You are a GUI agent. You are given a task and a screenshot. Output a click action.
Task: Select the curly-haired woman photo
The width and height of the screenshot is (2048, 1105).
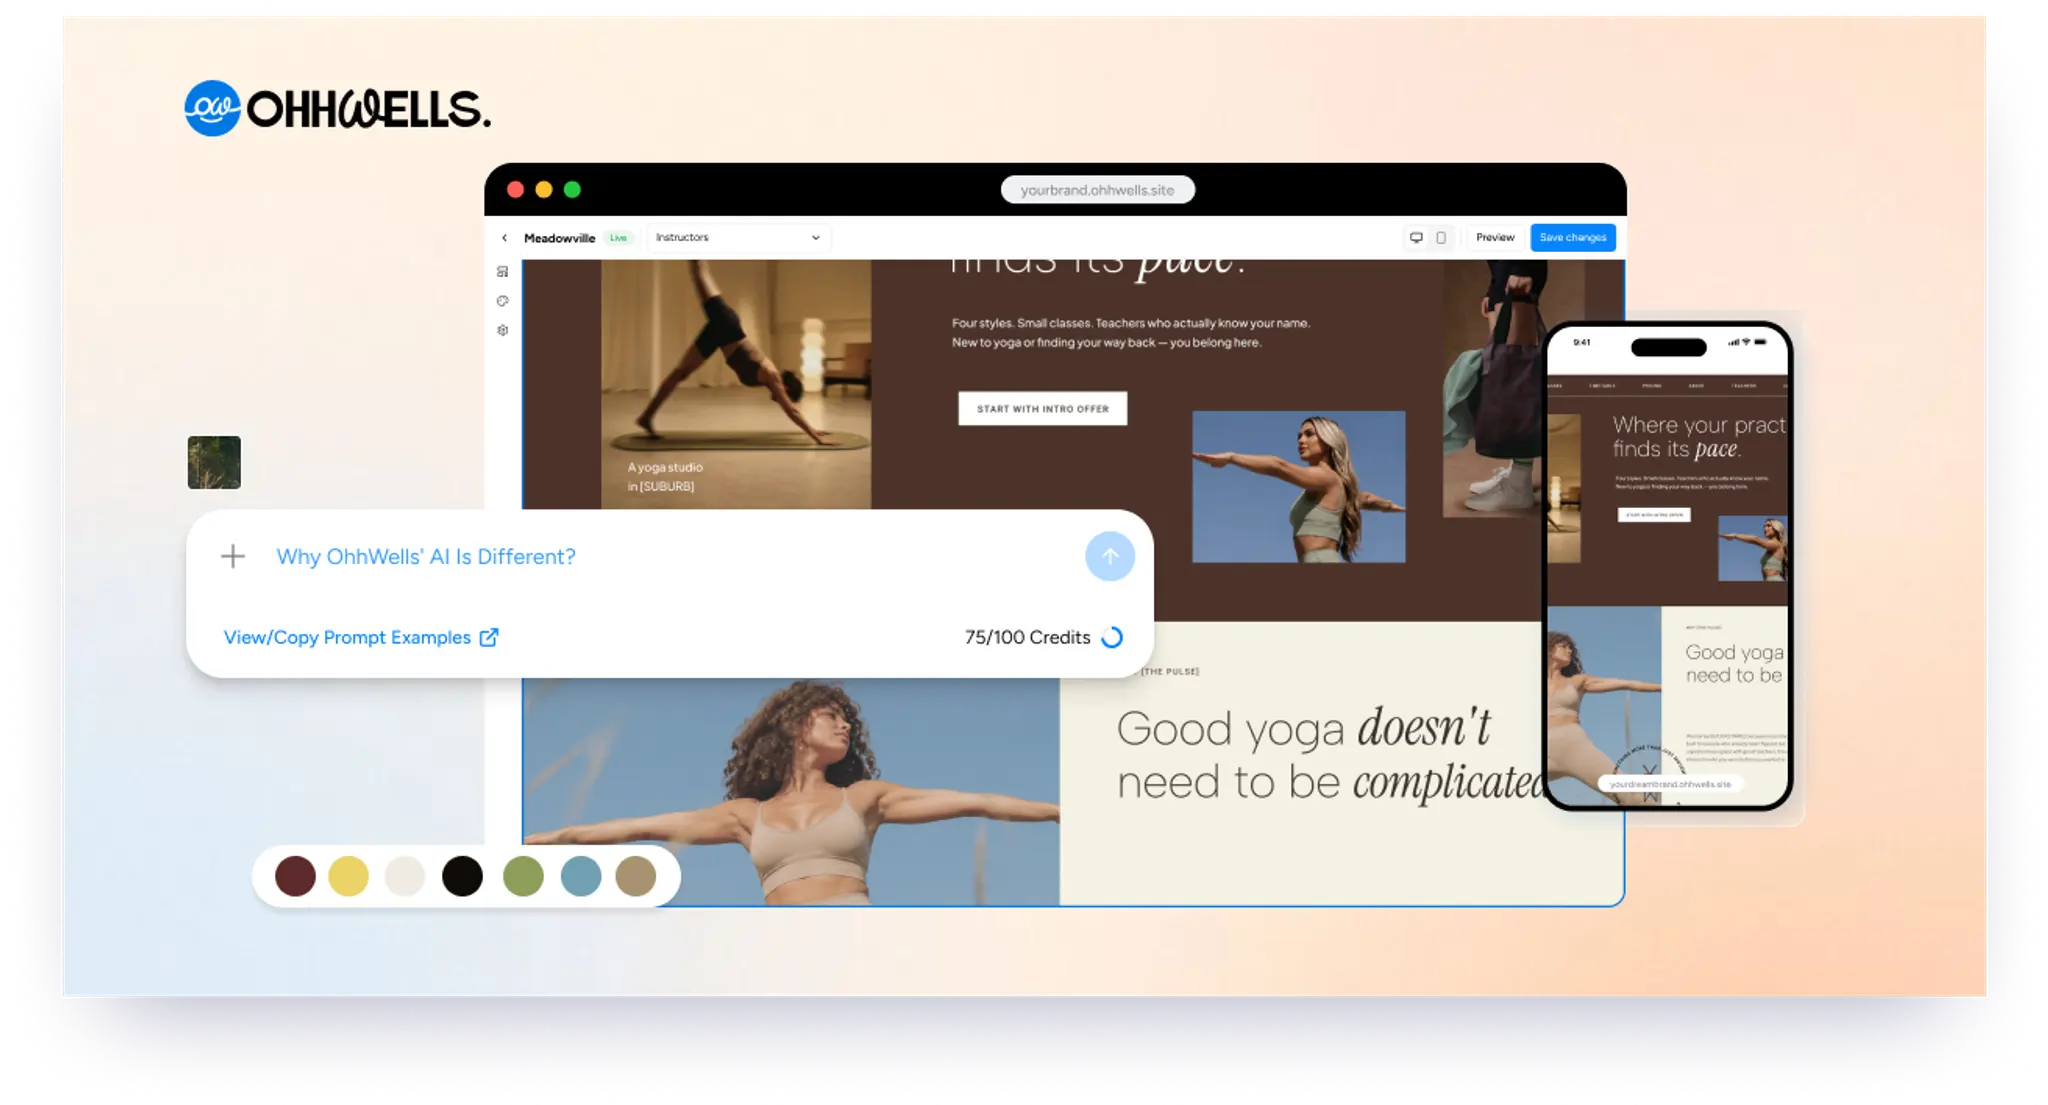coord(791,792)
